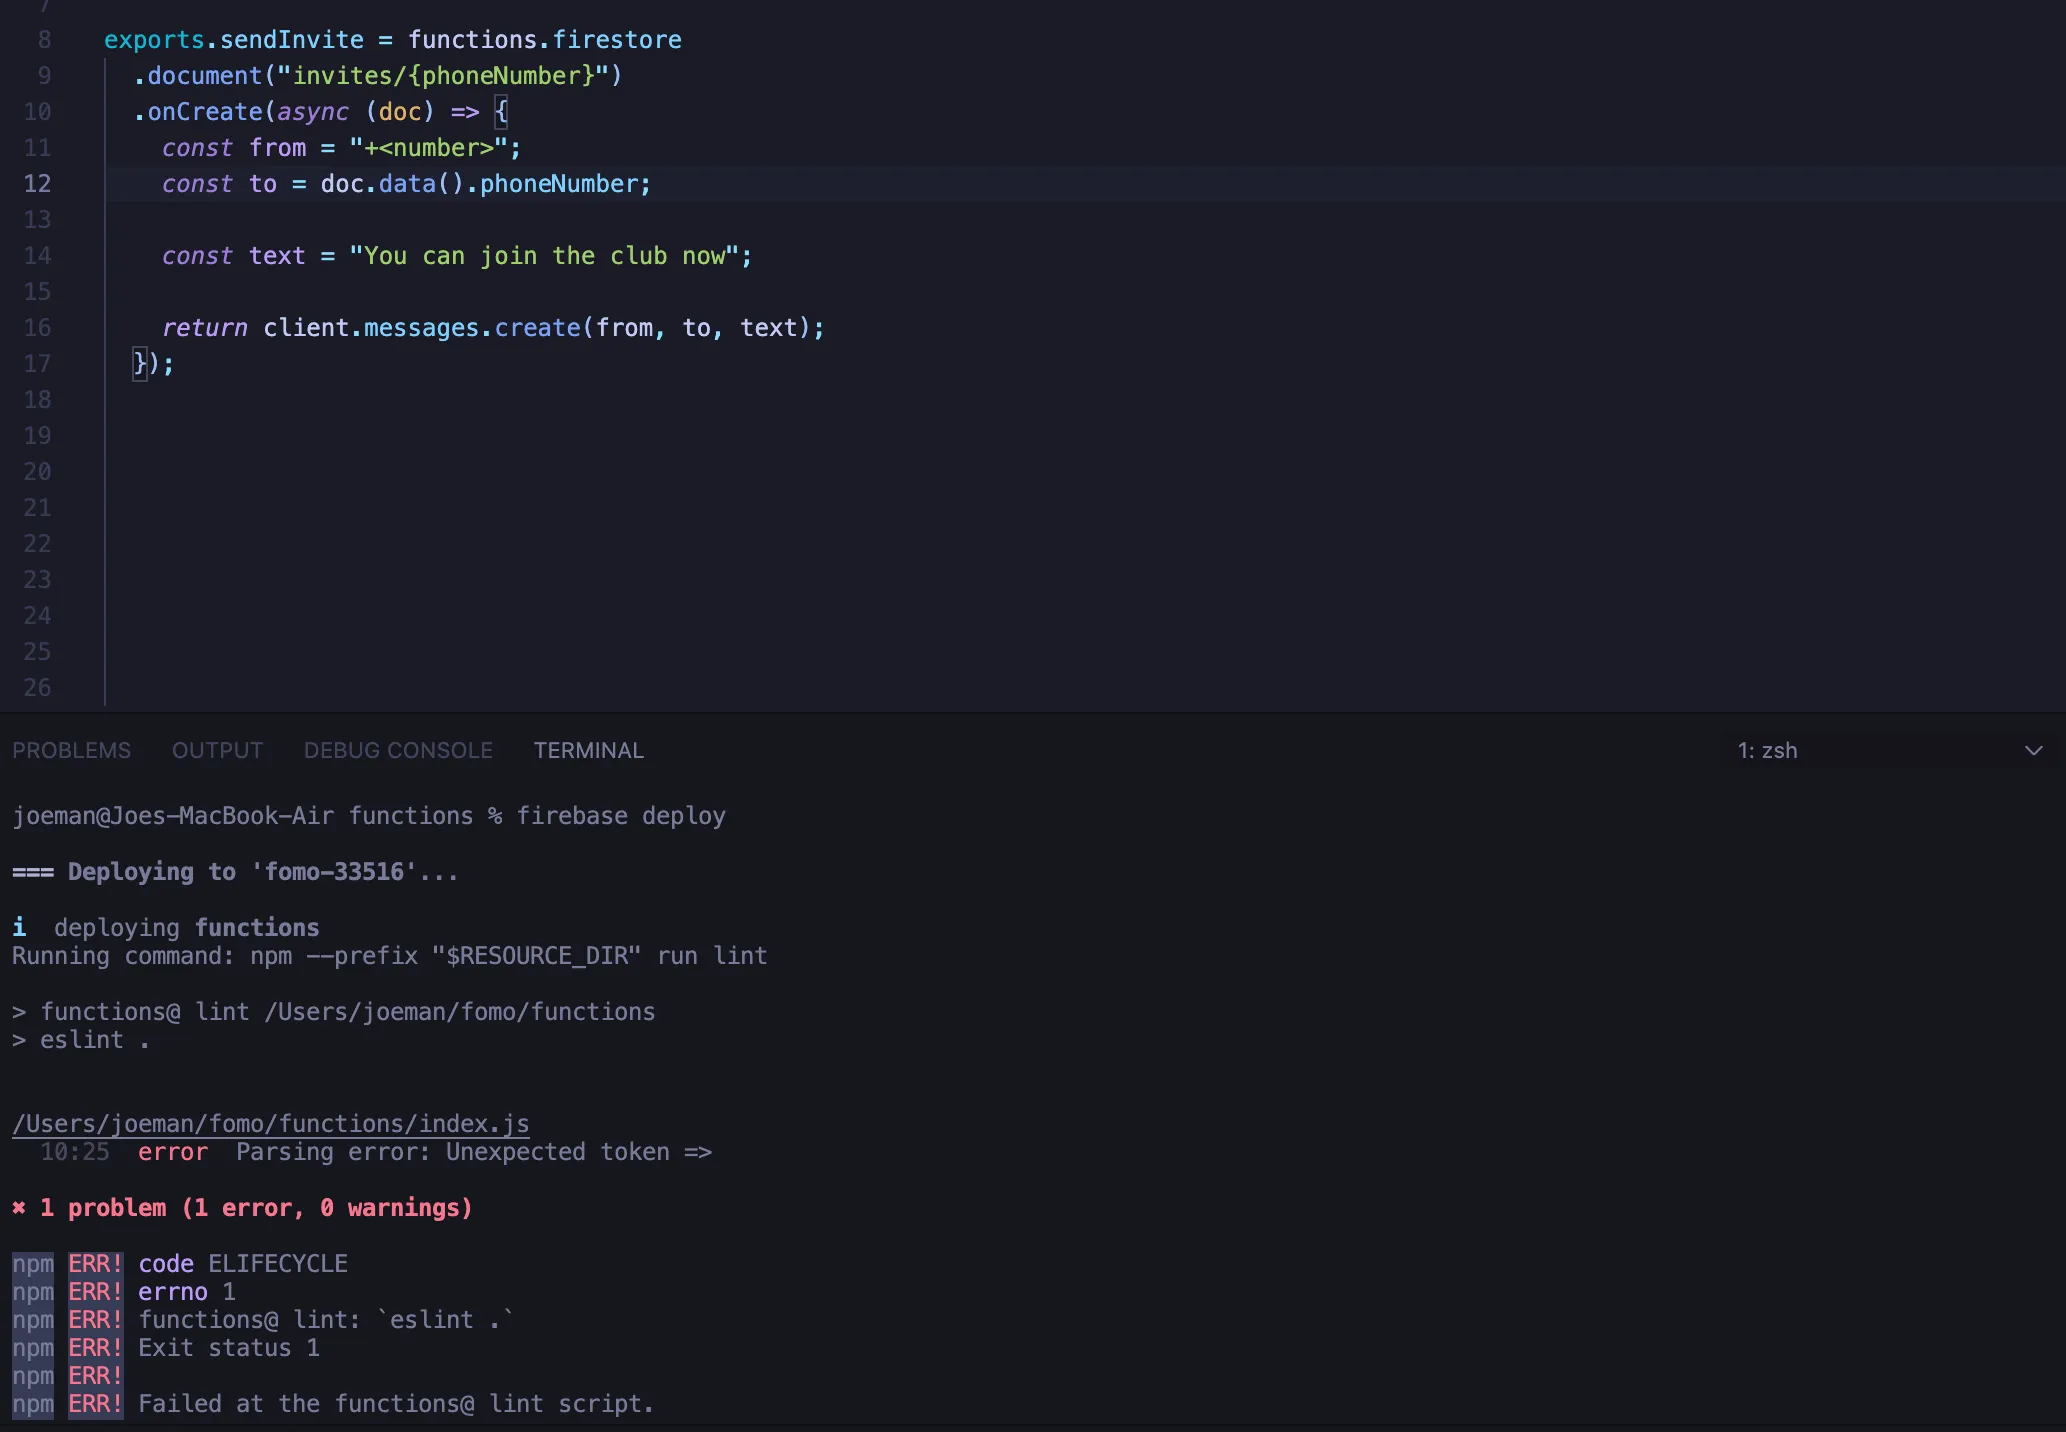This screenshot has height=1432, width=2066.
Task: Switch to the OUTPUT tab
Action: point(217,750)
